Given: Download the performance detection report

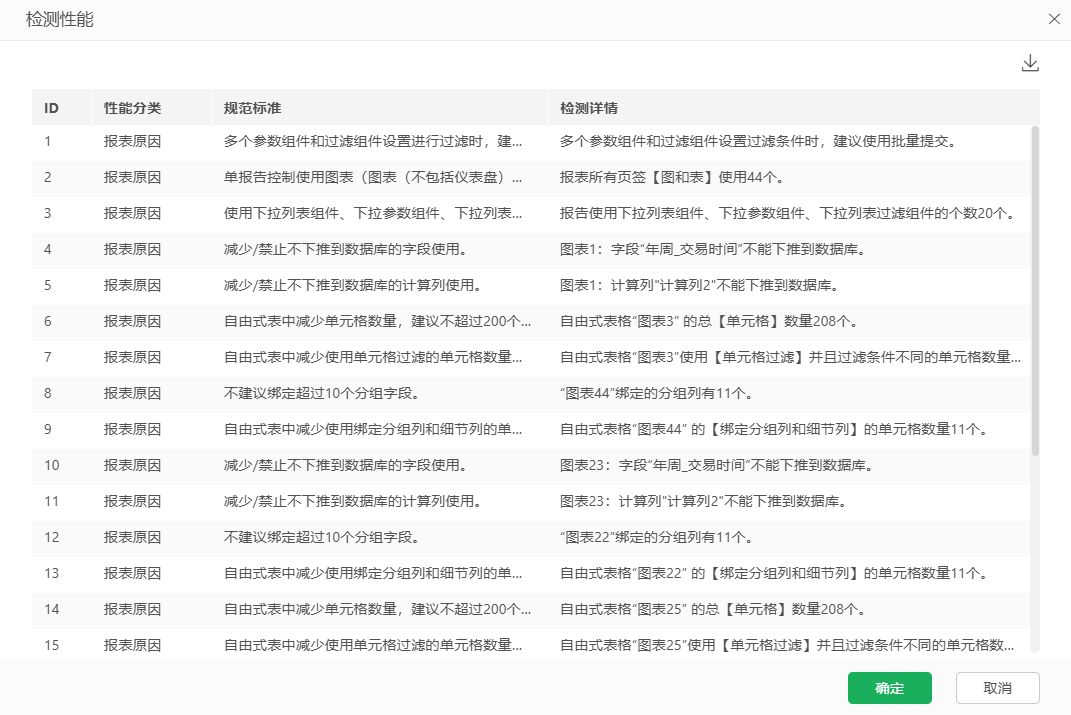Looking at the screenshot, I should [1030, 64].
